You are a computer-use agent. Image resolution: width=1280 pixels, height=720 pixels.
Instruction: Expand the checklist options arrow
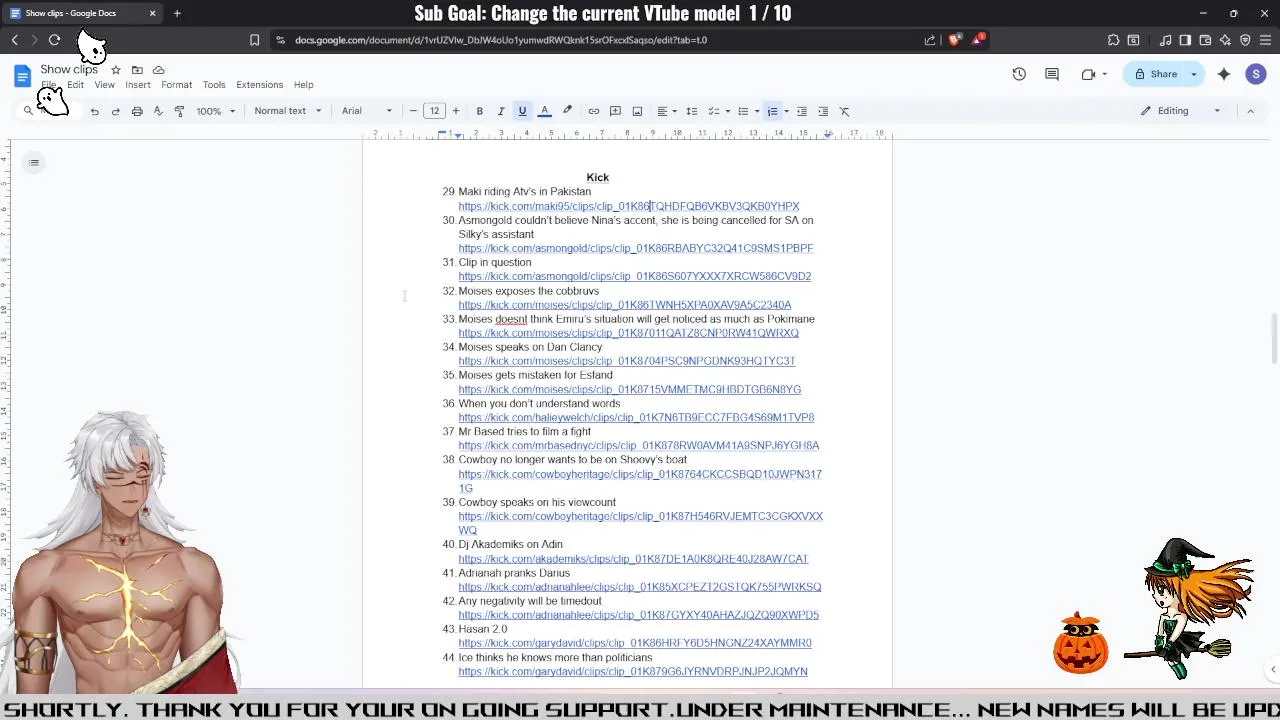pyautogui.click(x=727, y=111)
